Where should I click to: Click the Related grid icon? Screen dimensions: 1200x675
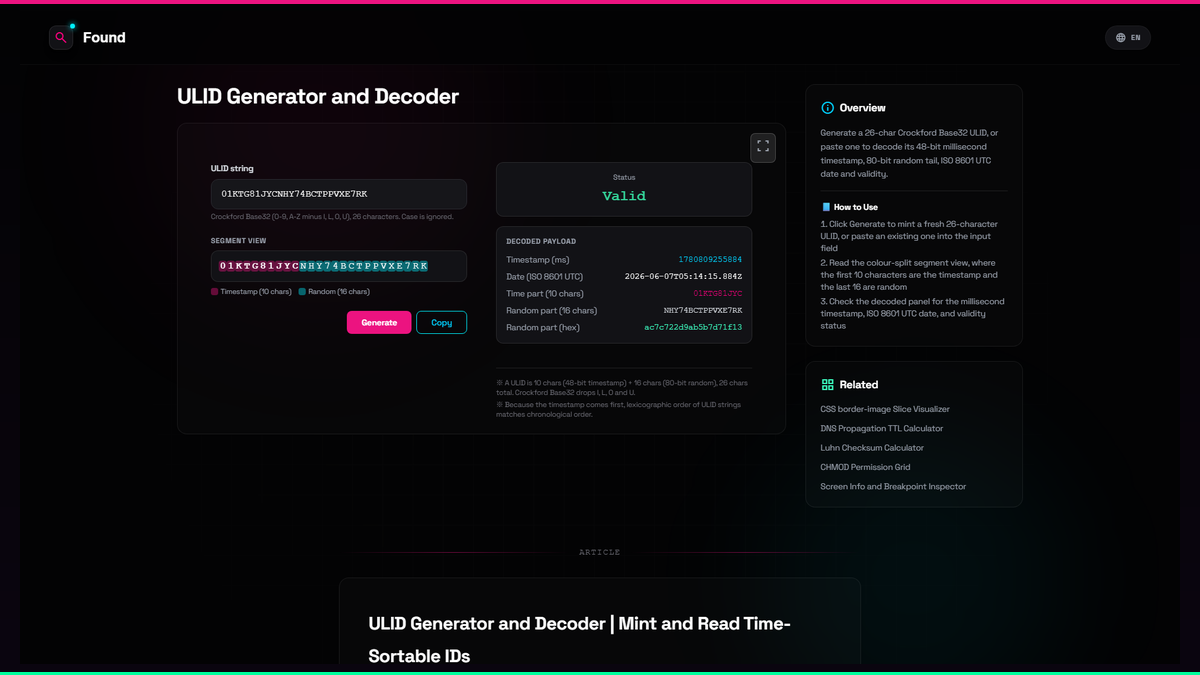point(827,385)
